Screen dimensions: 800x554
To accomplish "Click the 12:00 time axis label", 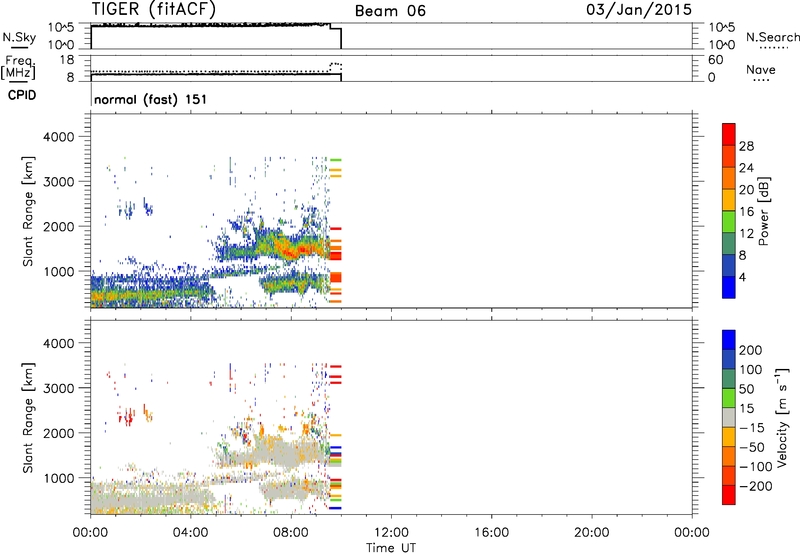I will coord(391,533).
